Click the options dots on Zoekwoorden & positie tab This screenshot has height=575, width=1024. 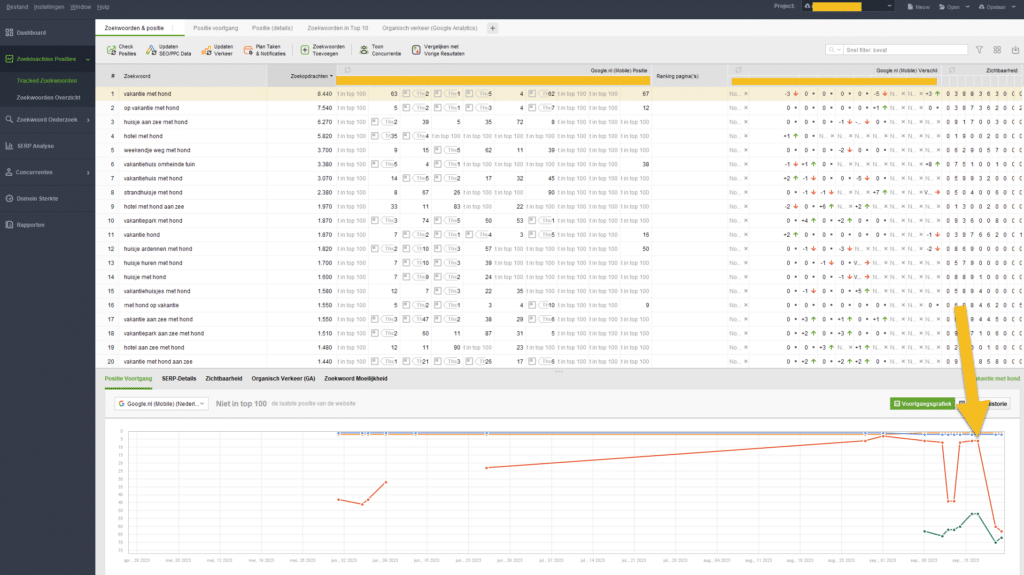pyautogui.click(x=173, y=28)
